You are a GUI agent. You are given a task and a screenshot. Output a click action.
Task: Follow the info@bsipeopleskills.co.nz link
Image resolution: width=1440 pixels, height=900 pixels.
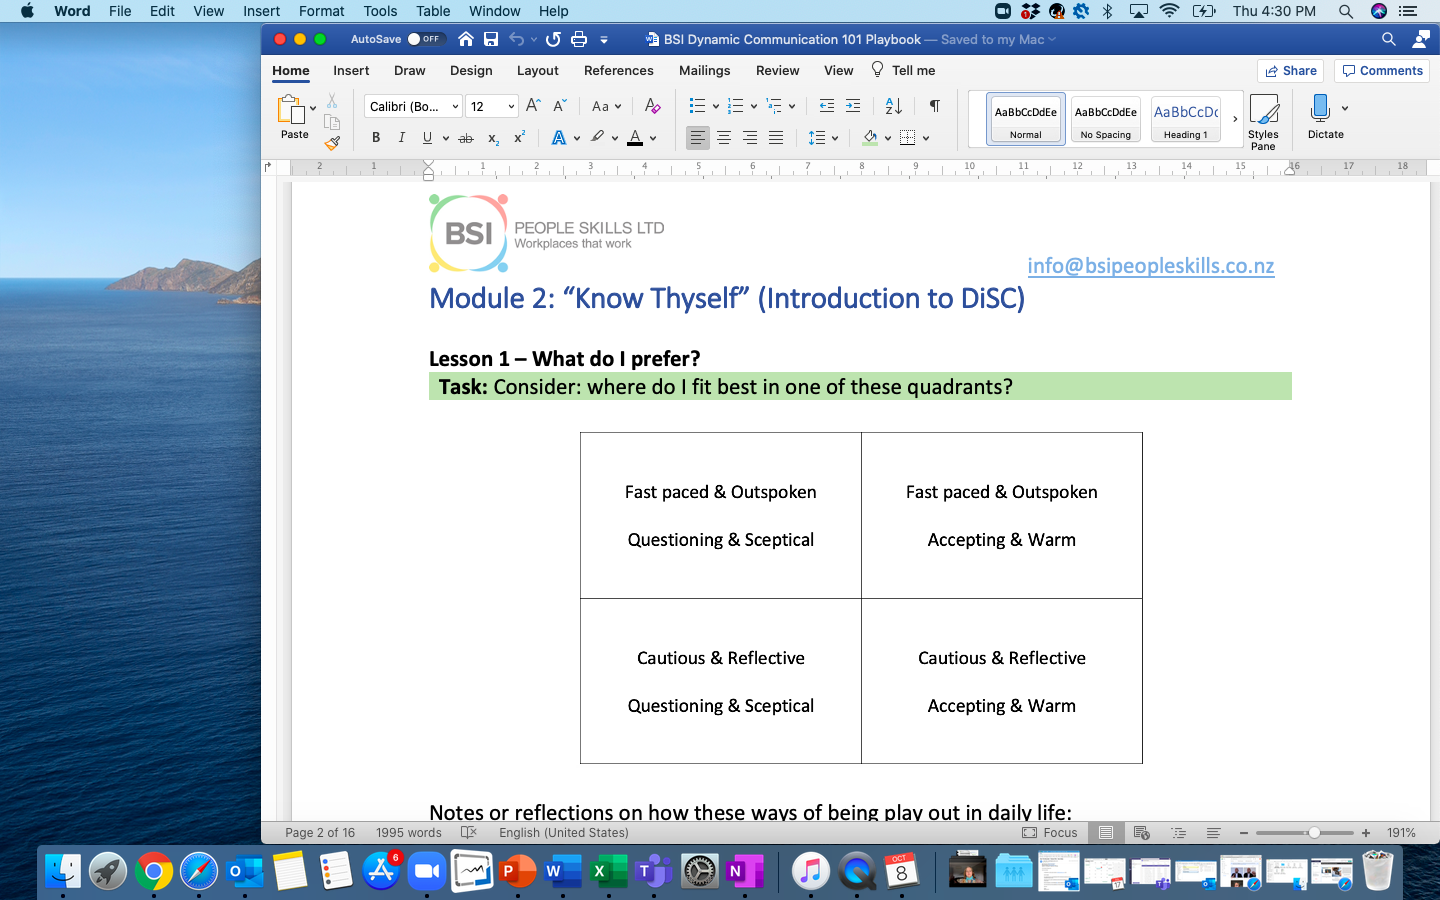(x=1151, y=266)
